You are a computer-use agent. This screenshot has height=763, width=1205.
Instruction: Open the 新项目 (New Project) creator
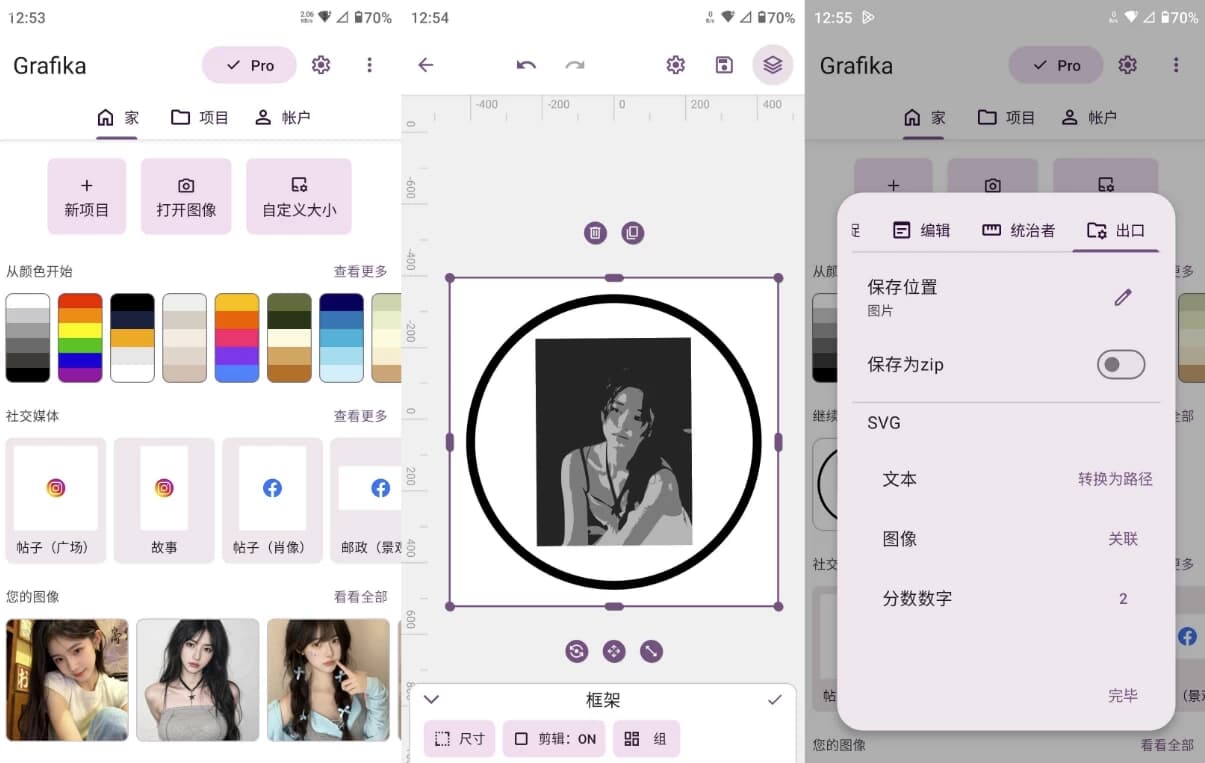[x=86, y=196]
